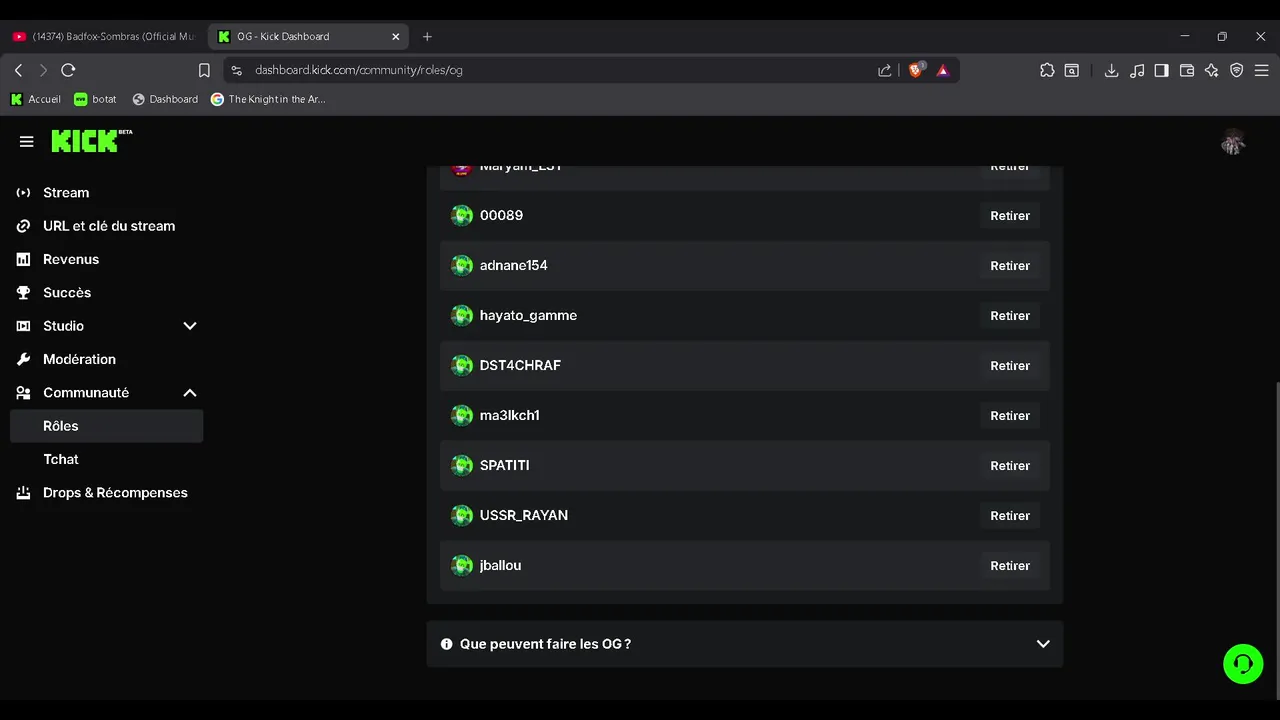This screenshot has height=720, width=1280.
Task: Expand "Que peuvent faire les OG ?"
Action: (x=744, y=644)
